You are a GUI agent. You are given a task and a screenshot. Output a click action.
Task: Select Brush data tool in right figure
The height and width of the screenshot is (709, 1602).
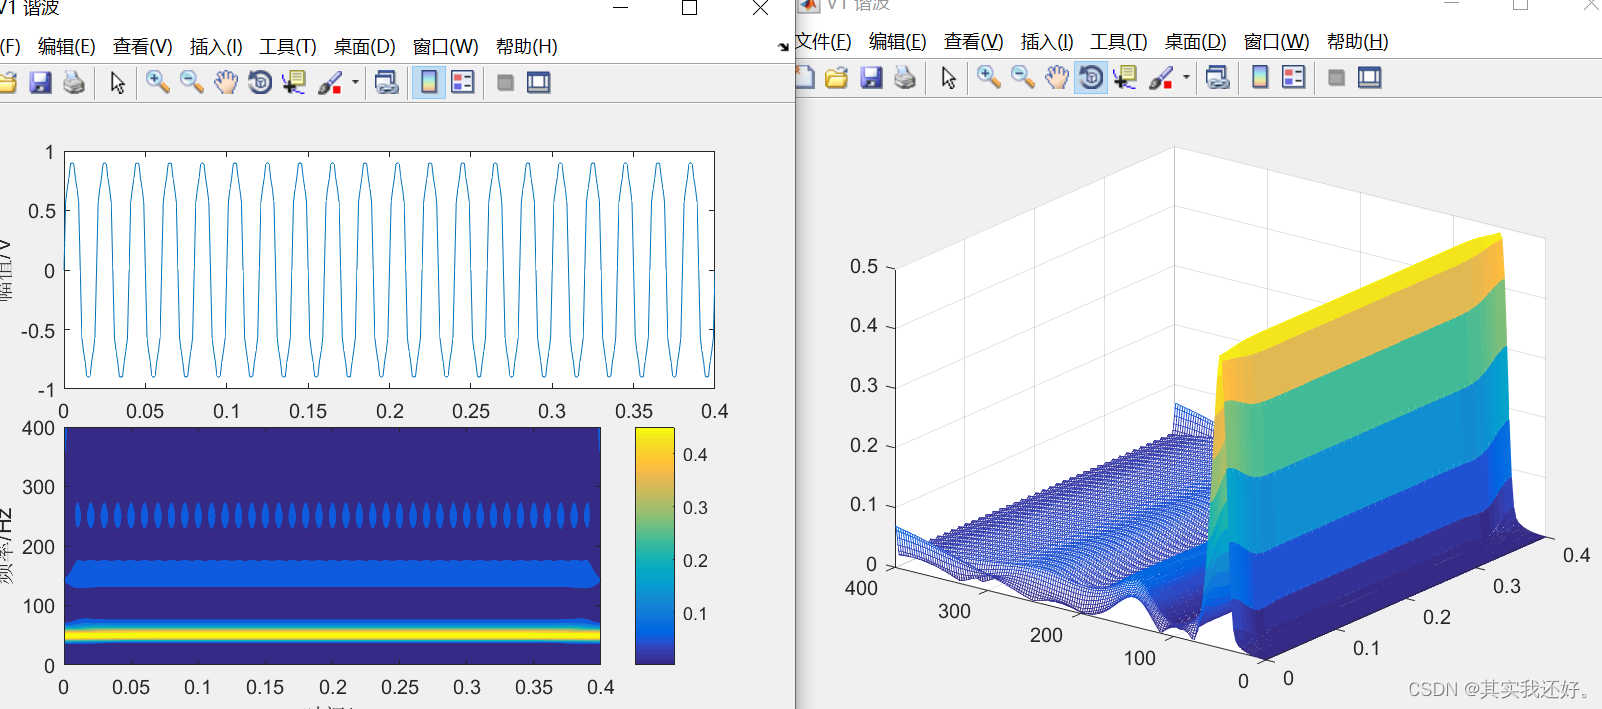coord(1161,78)
